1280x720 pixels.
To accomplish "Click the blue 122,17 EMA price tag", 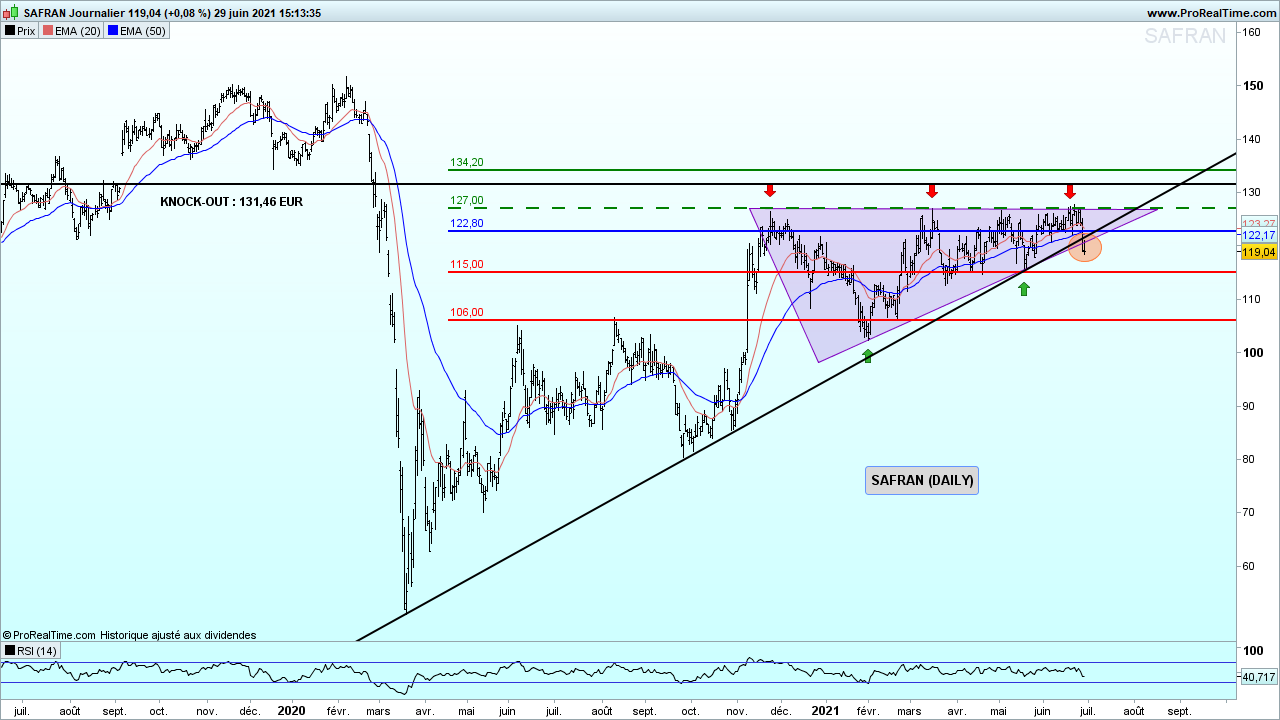I will 1259,235.
